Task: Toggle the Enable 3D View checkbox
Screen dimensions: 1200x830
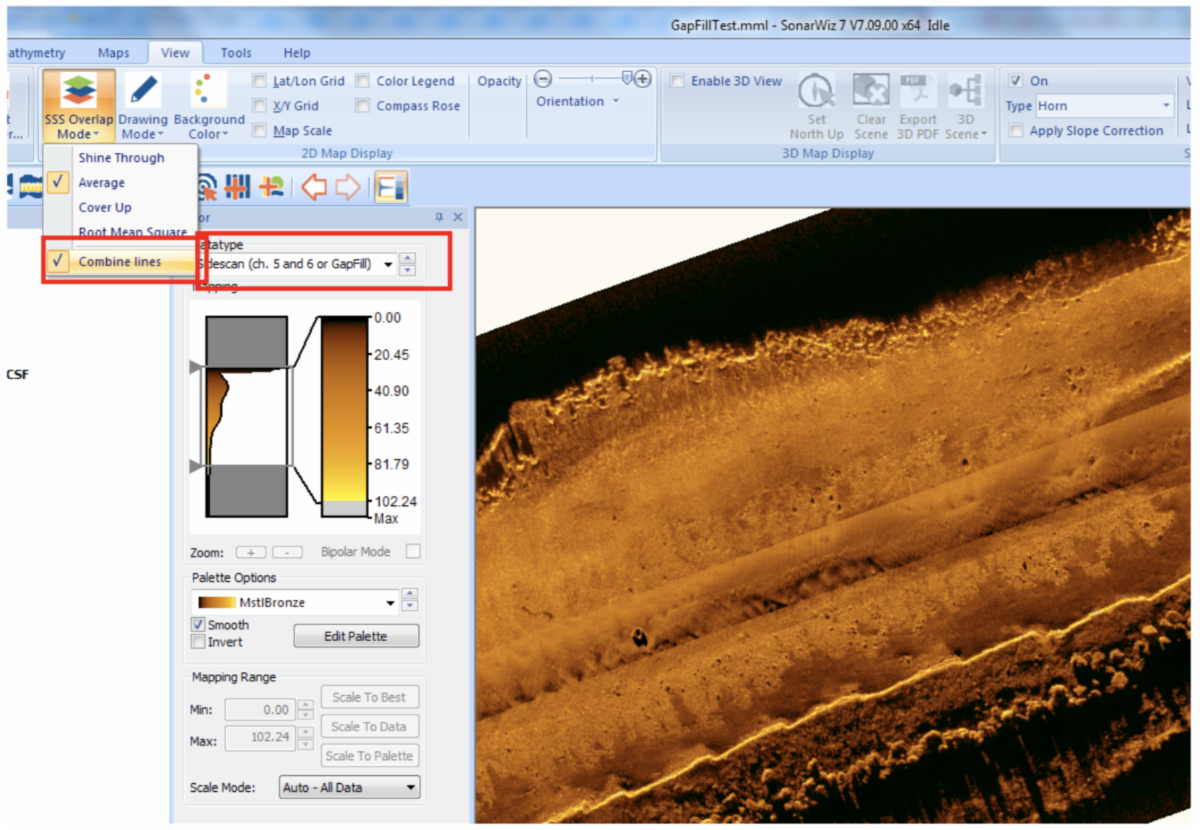Action: [x=678, y=81]
